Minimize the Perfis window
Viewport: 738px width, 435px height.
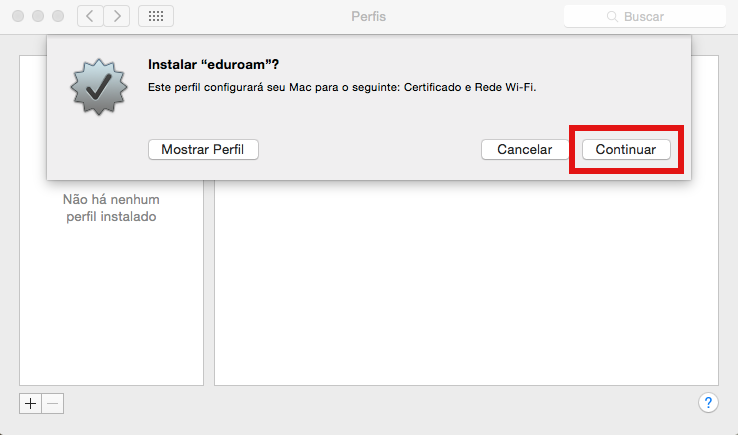point(38,16)
